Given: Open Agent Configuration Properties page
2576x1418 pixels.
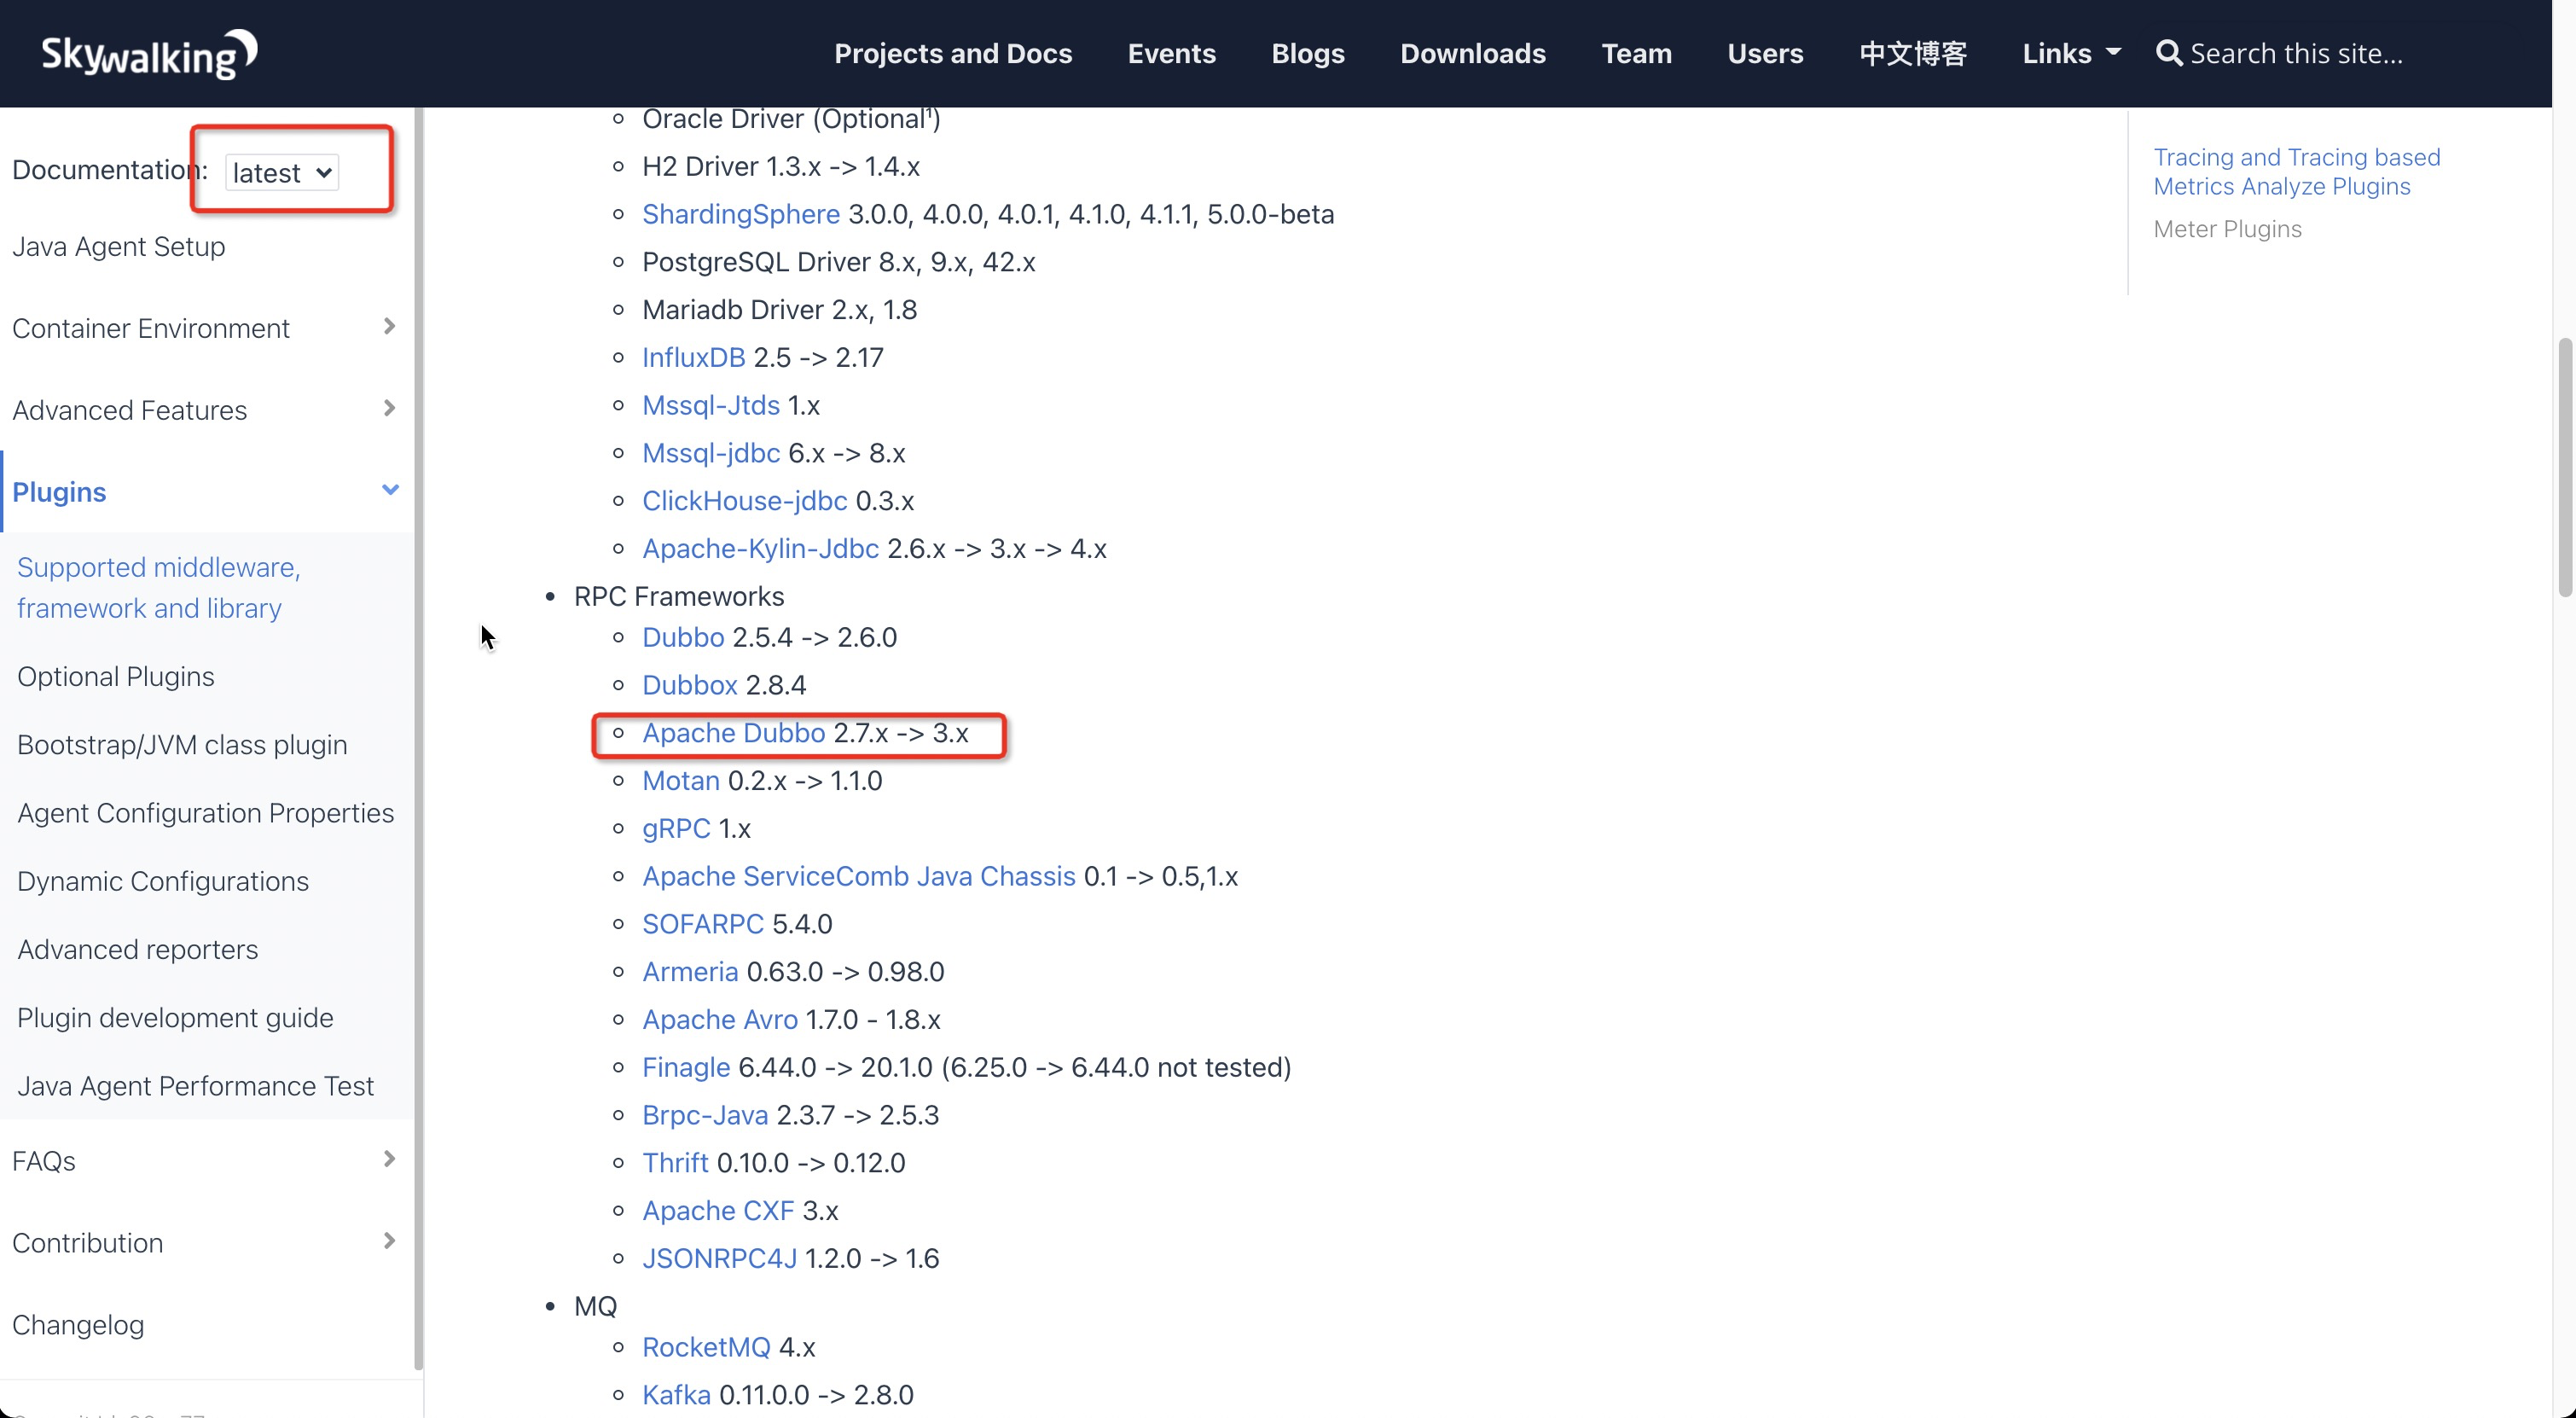Looking at the screenshot, I should click(205, 813).
